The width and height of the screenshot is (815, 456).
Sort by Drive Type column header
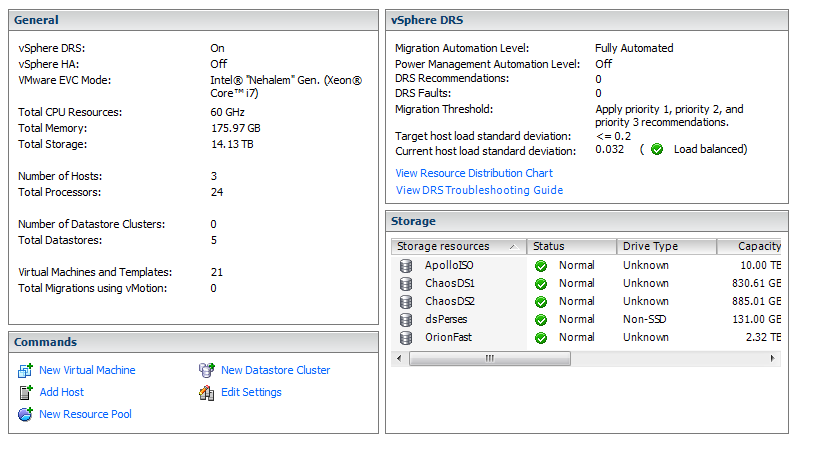pyautogui.click(x=666, y=246)
